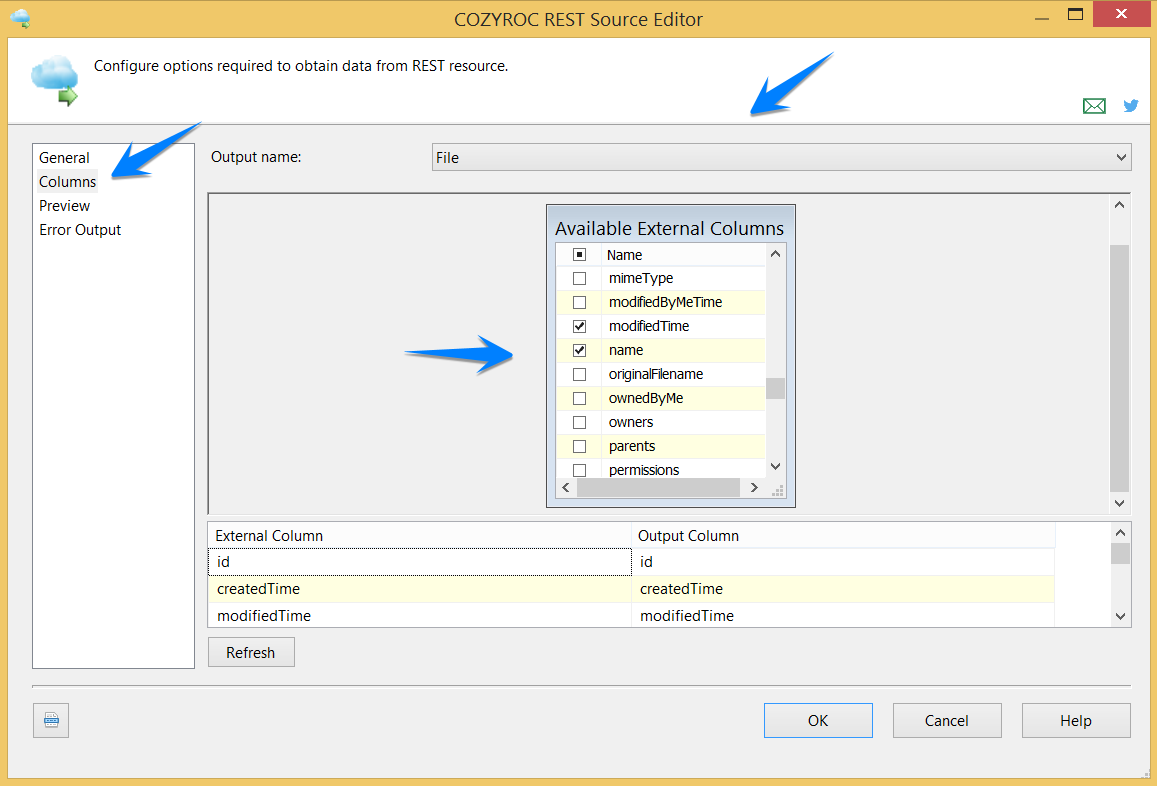Click the email envelope icon
Viewport: 1157px width, 786px height.
click(1094, 106)
